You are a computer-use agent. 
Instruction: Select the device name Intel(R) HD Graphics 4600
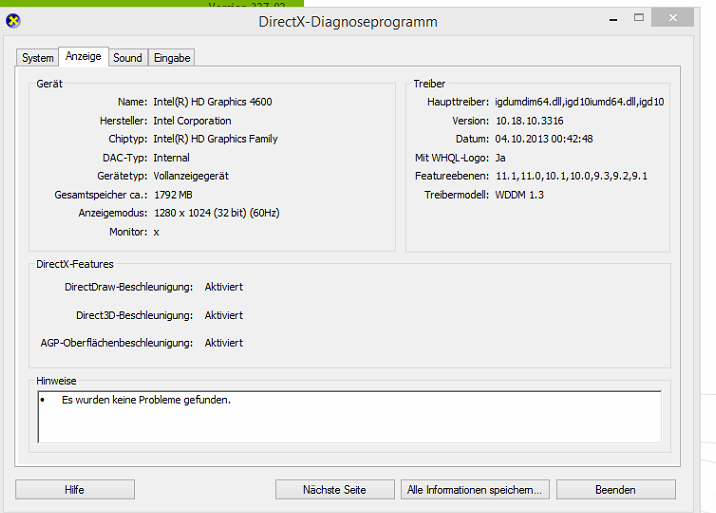point(213,102)
